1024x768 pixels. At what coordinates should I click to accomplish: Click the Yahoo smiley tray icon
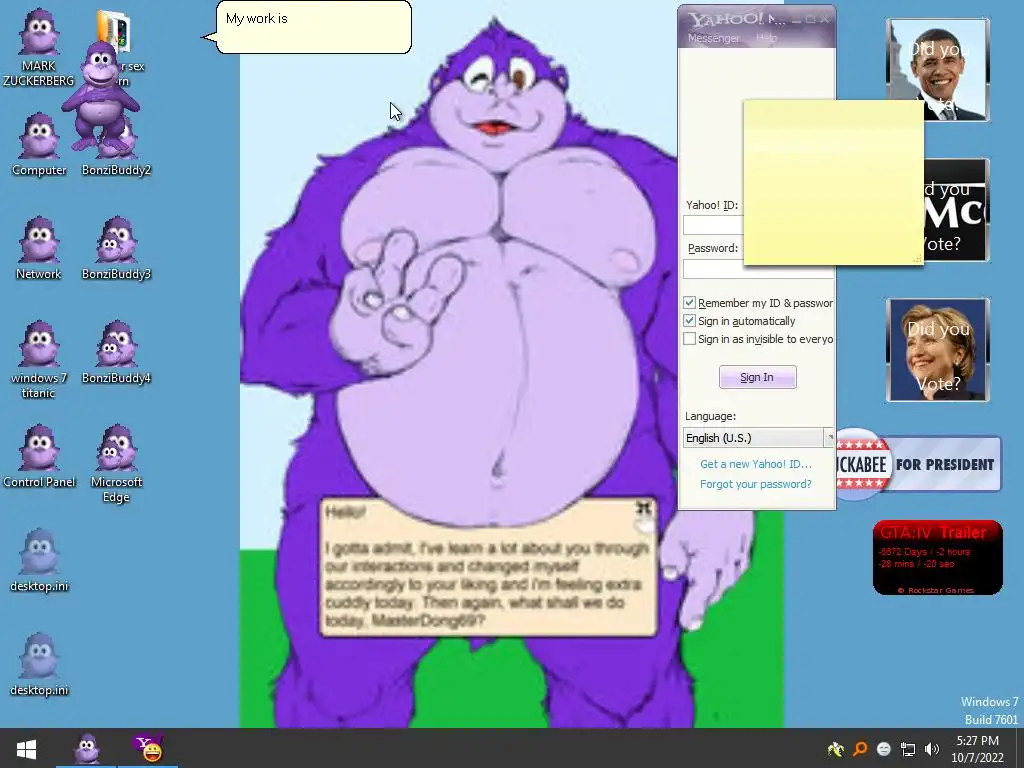tap(884, 749)
